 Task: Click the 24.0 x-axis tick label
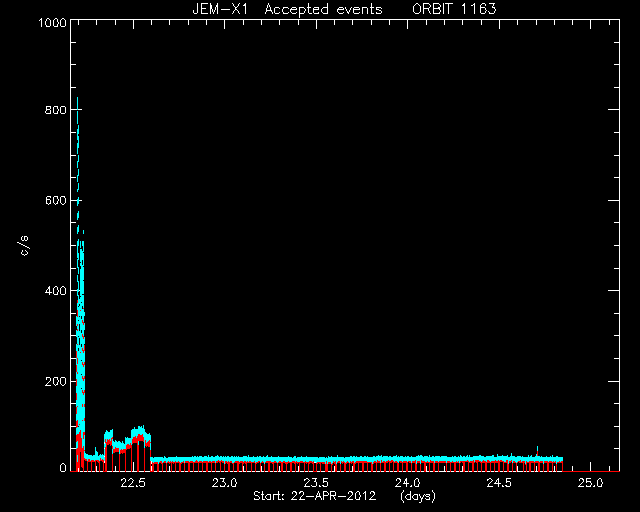click(407, 483)
